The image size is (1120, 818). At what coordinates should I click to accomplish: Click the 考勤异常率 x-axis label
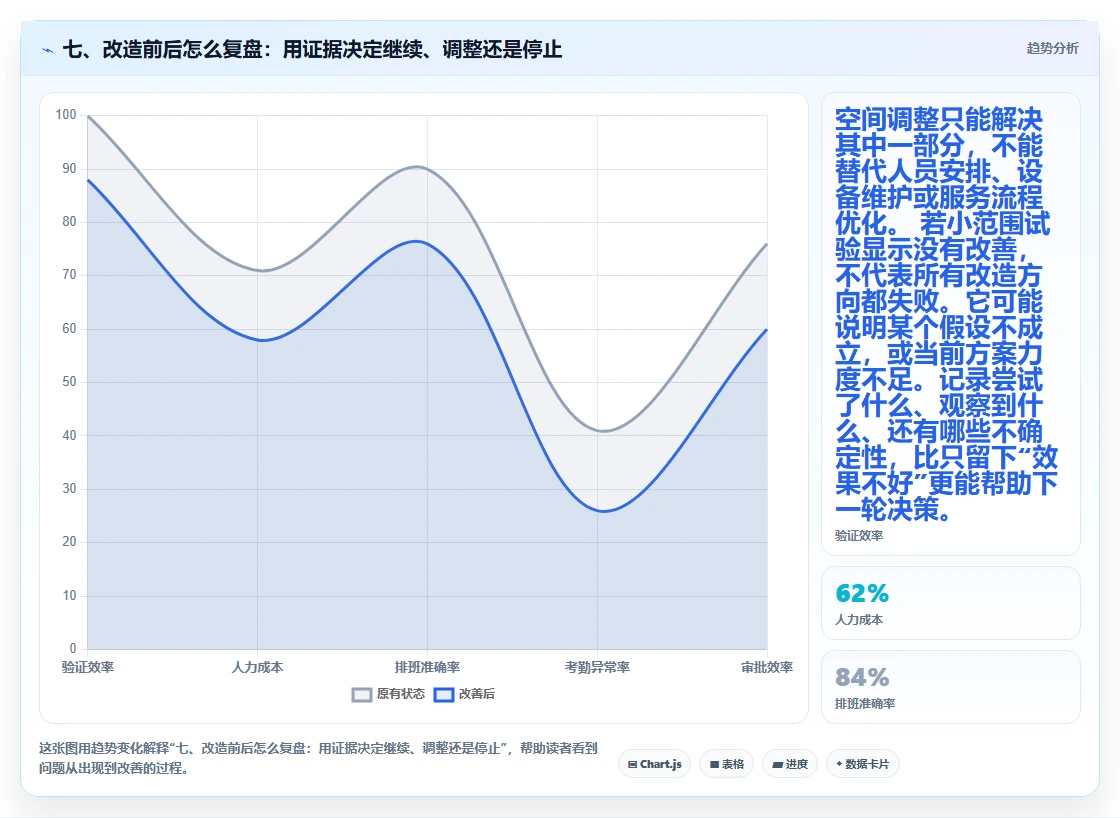click(597, 667)
